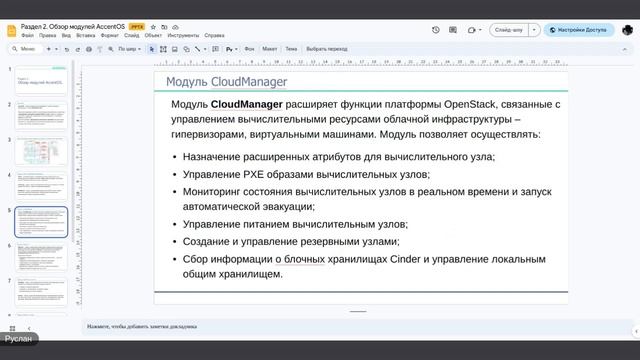This screenshot has height=360, width=640.
Task: Click the Undo arrow in toolbar
Action: (x=67, y=49)
